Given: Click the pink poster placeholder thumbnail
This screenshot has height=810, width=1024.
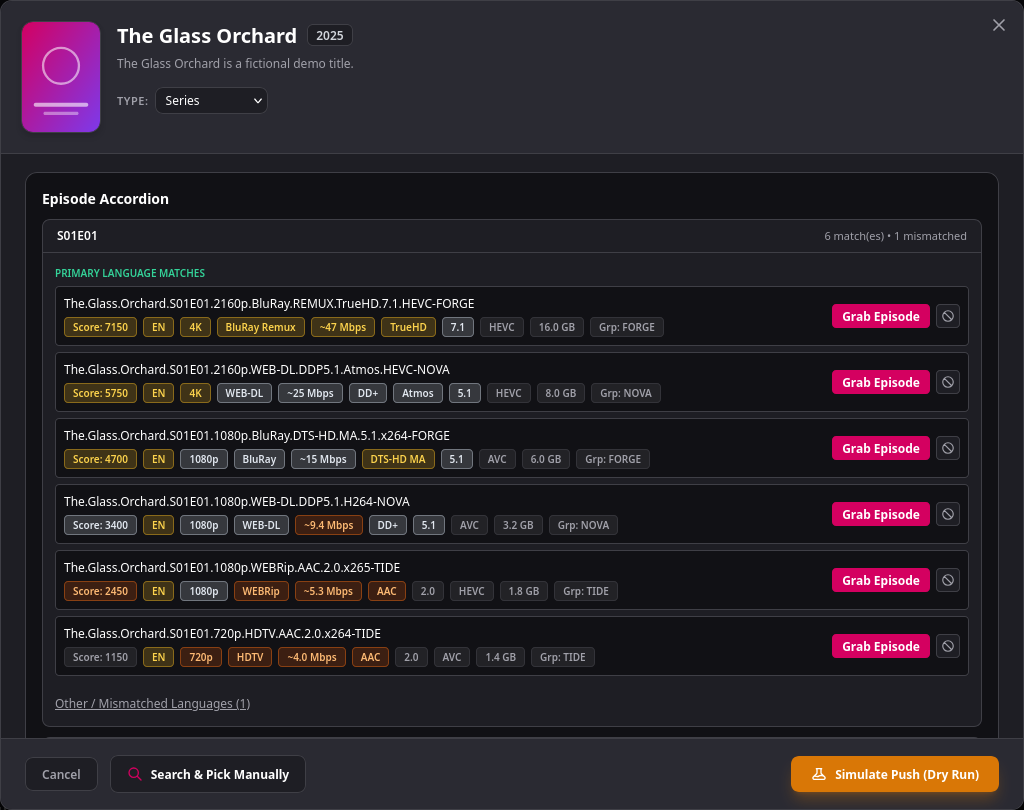Looking at the screenshot, I should click(61, 77).
